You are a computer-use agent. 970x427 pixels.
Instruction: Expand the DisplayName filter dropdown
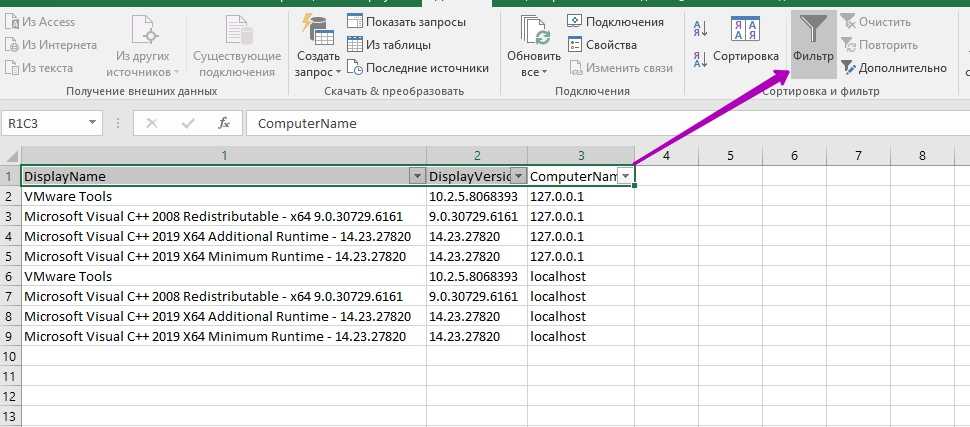point(417,176)
